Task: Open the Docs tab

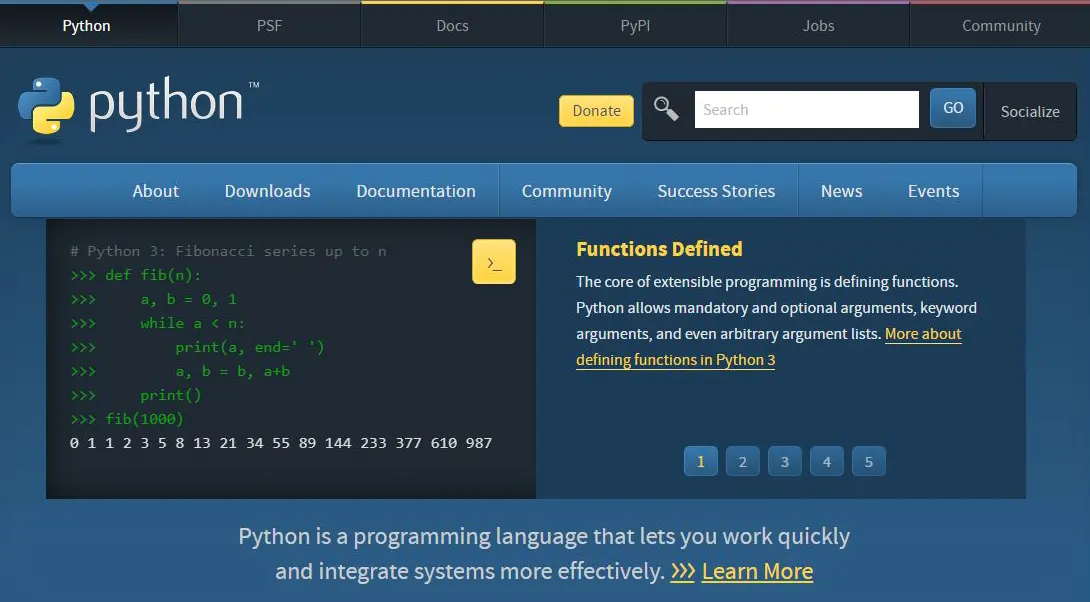Action: [x=452, y=25]
